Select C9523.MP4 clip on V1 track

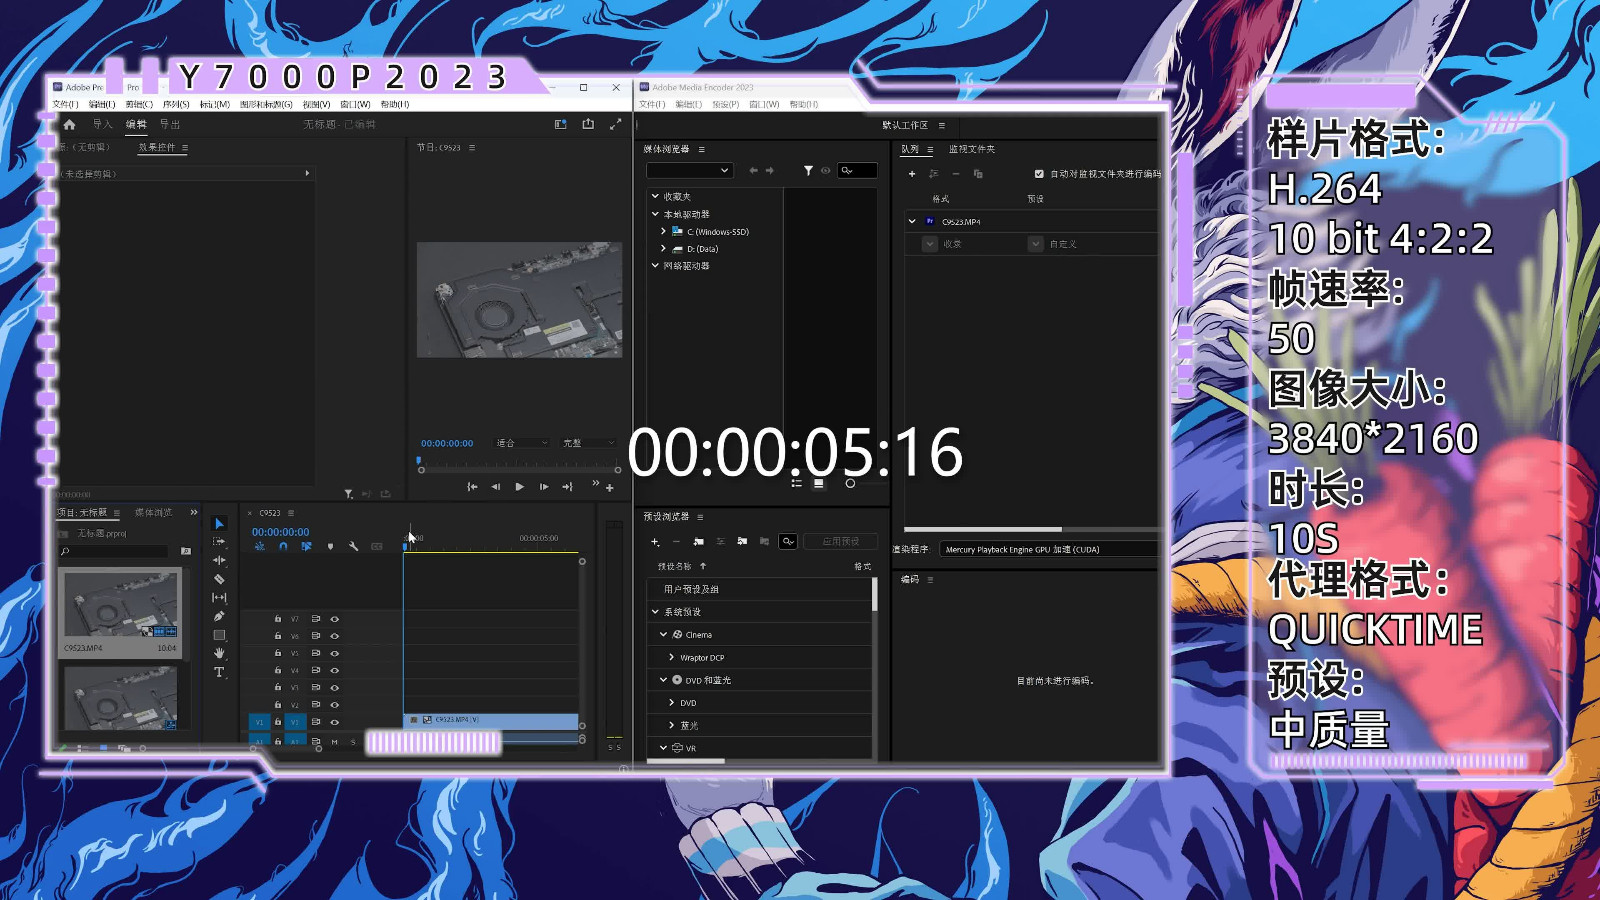(x=491, y=720)
